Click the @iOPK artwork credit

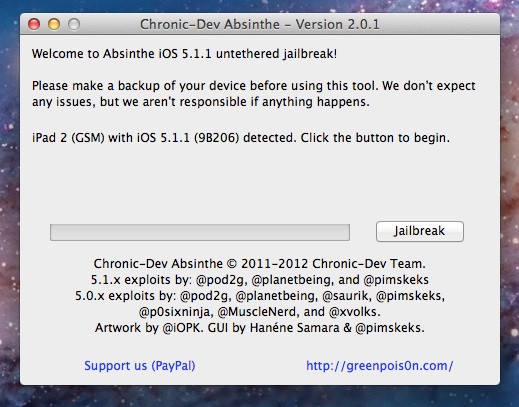point(183,328)
